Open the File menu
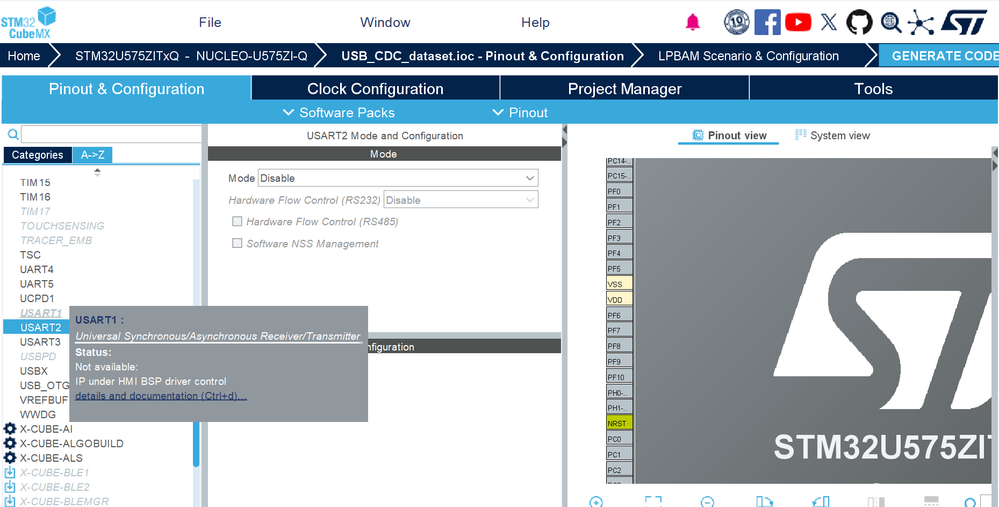This screenshot has height=507, width=999. tap(210, 22)
